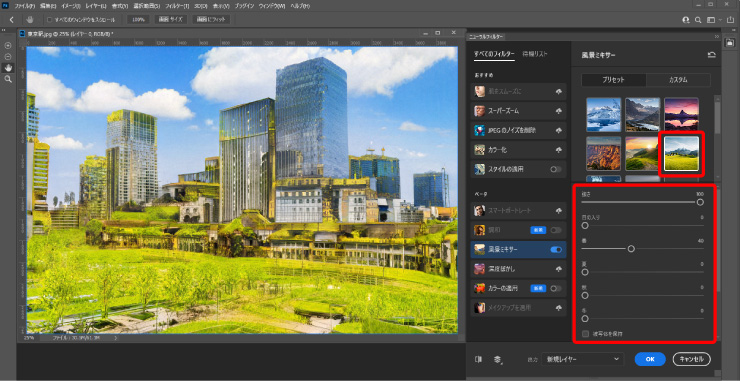Select the すべてのフィルター tab
The width and height of the screenshot is (740, 381).
[494, 54]
